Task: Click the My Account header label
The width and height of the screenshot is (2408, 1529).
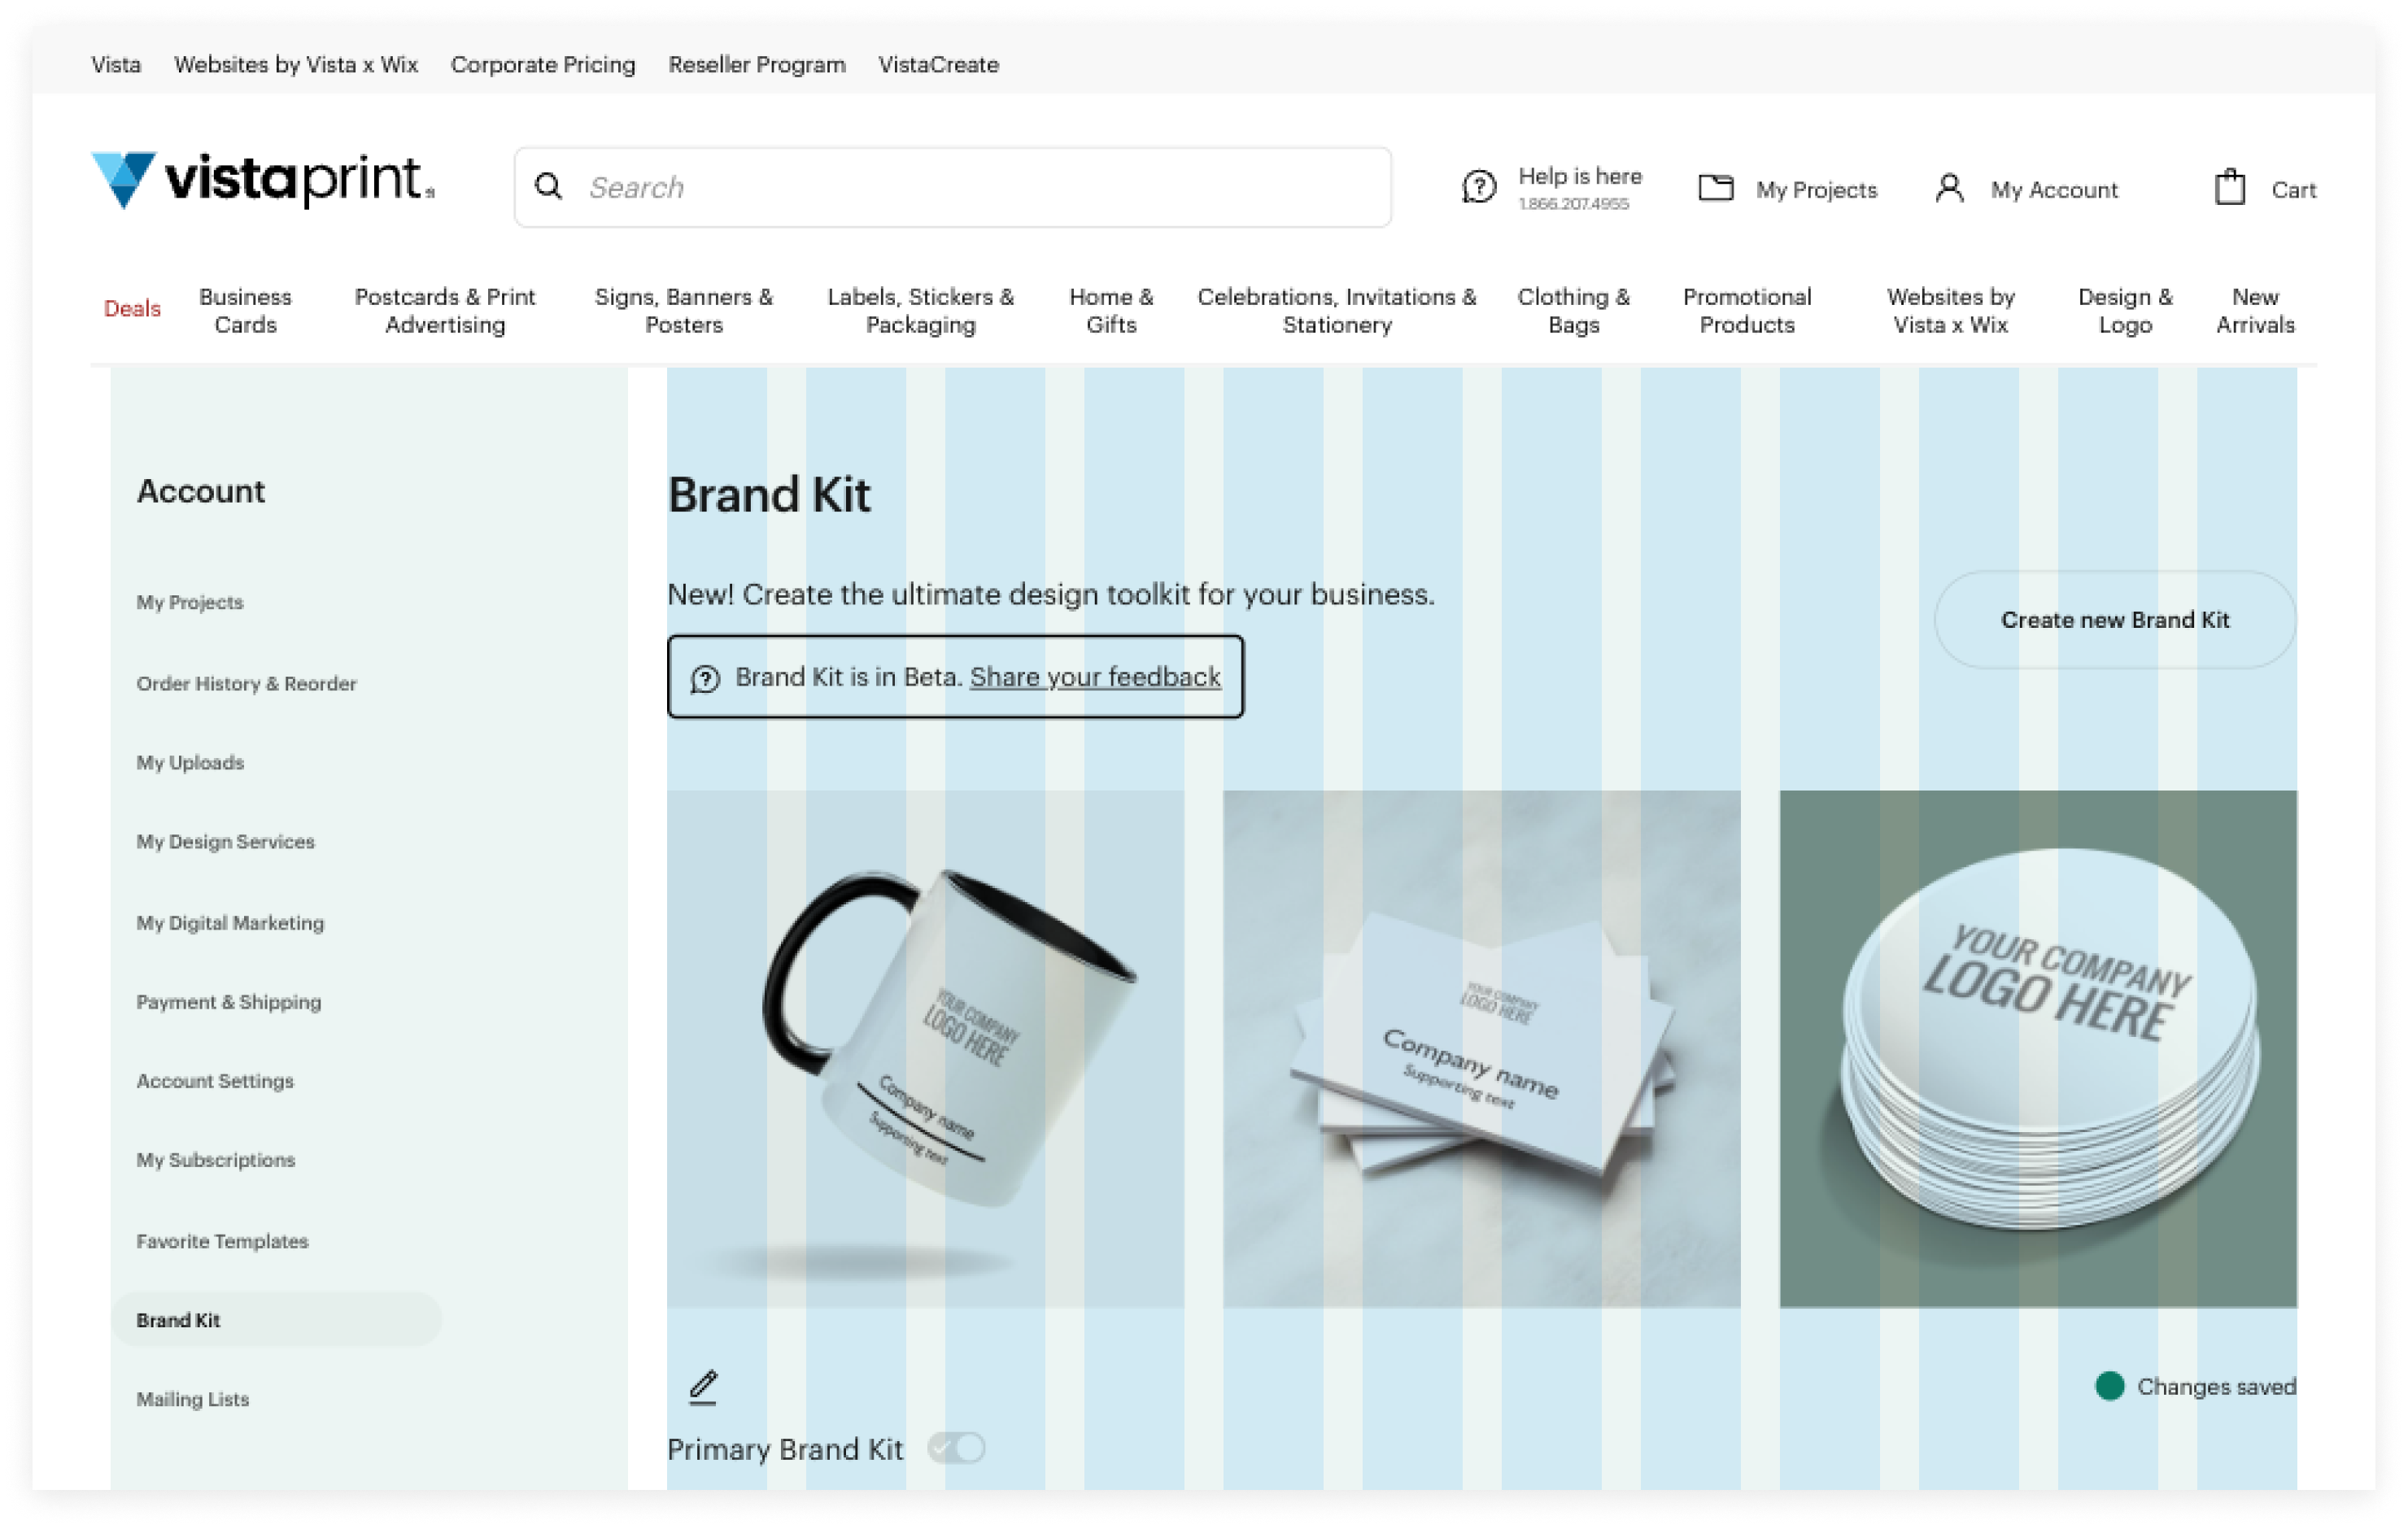Action: click(2054, 190)
